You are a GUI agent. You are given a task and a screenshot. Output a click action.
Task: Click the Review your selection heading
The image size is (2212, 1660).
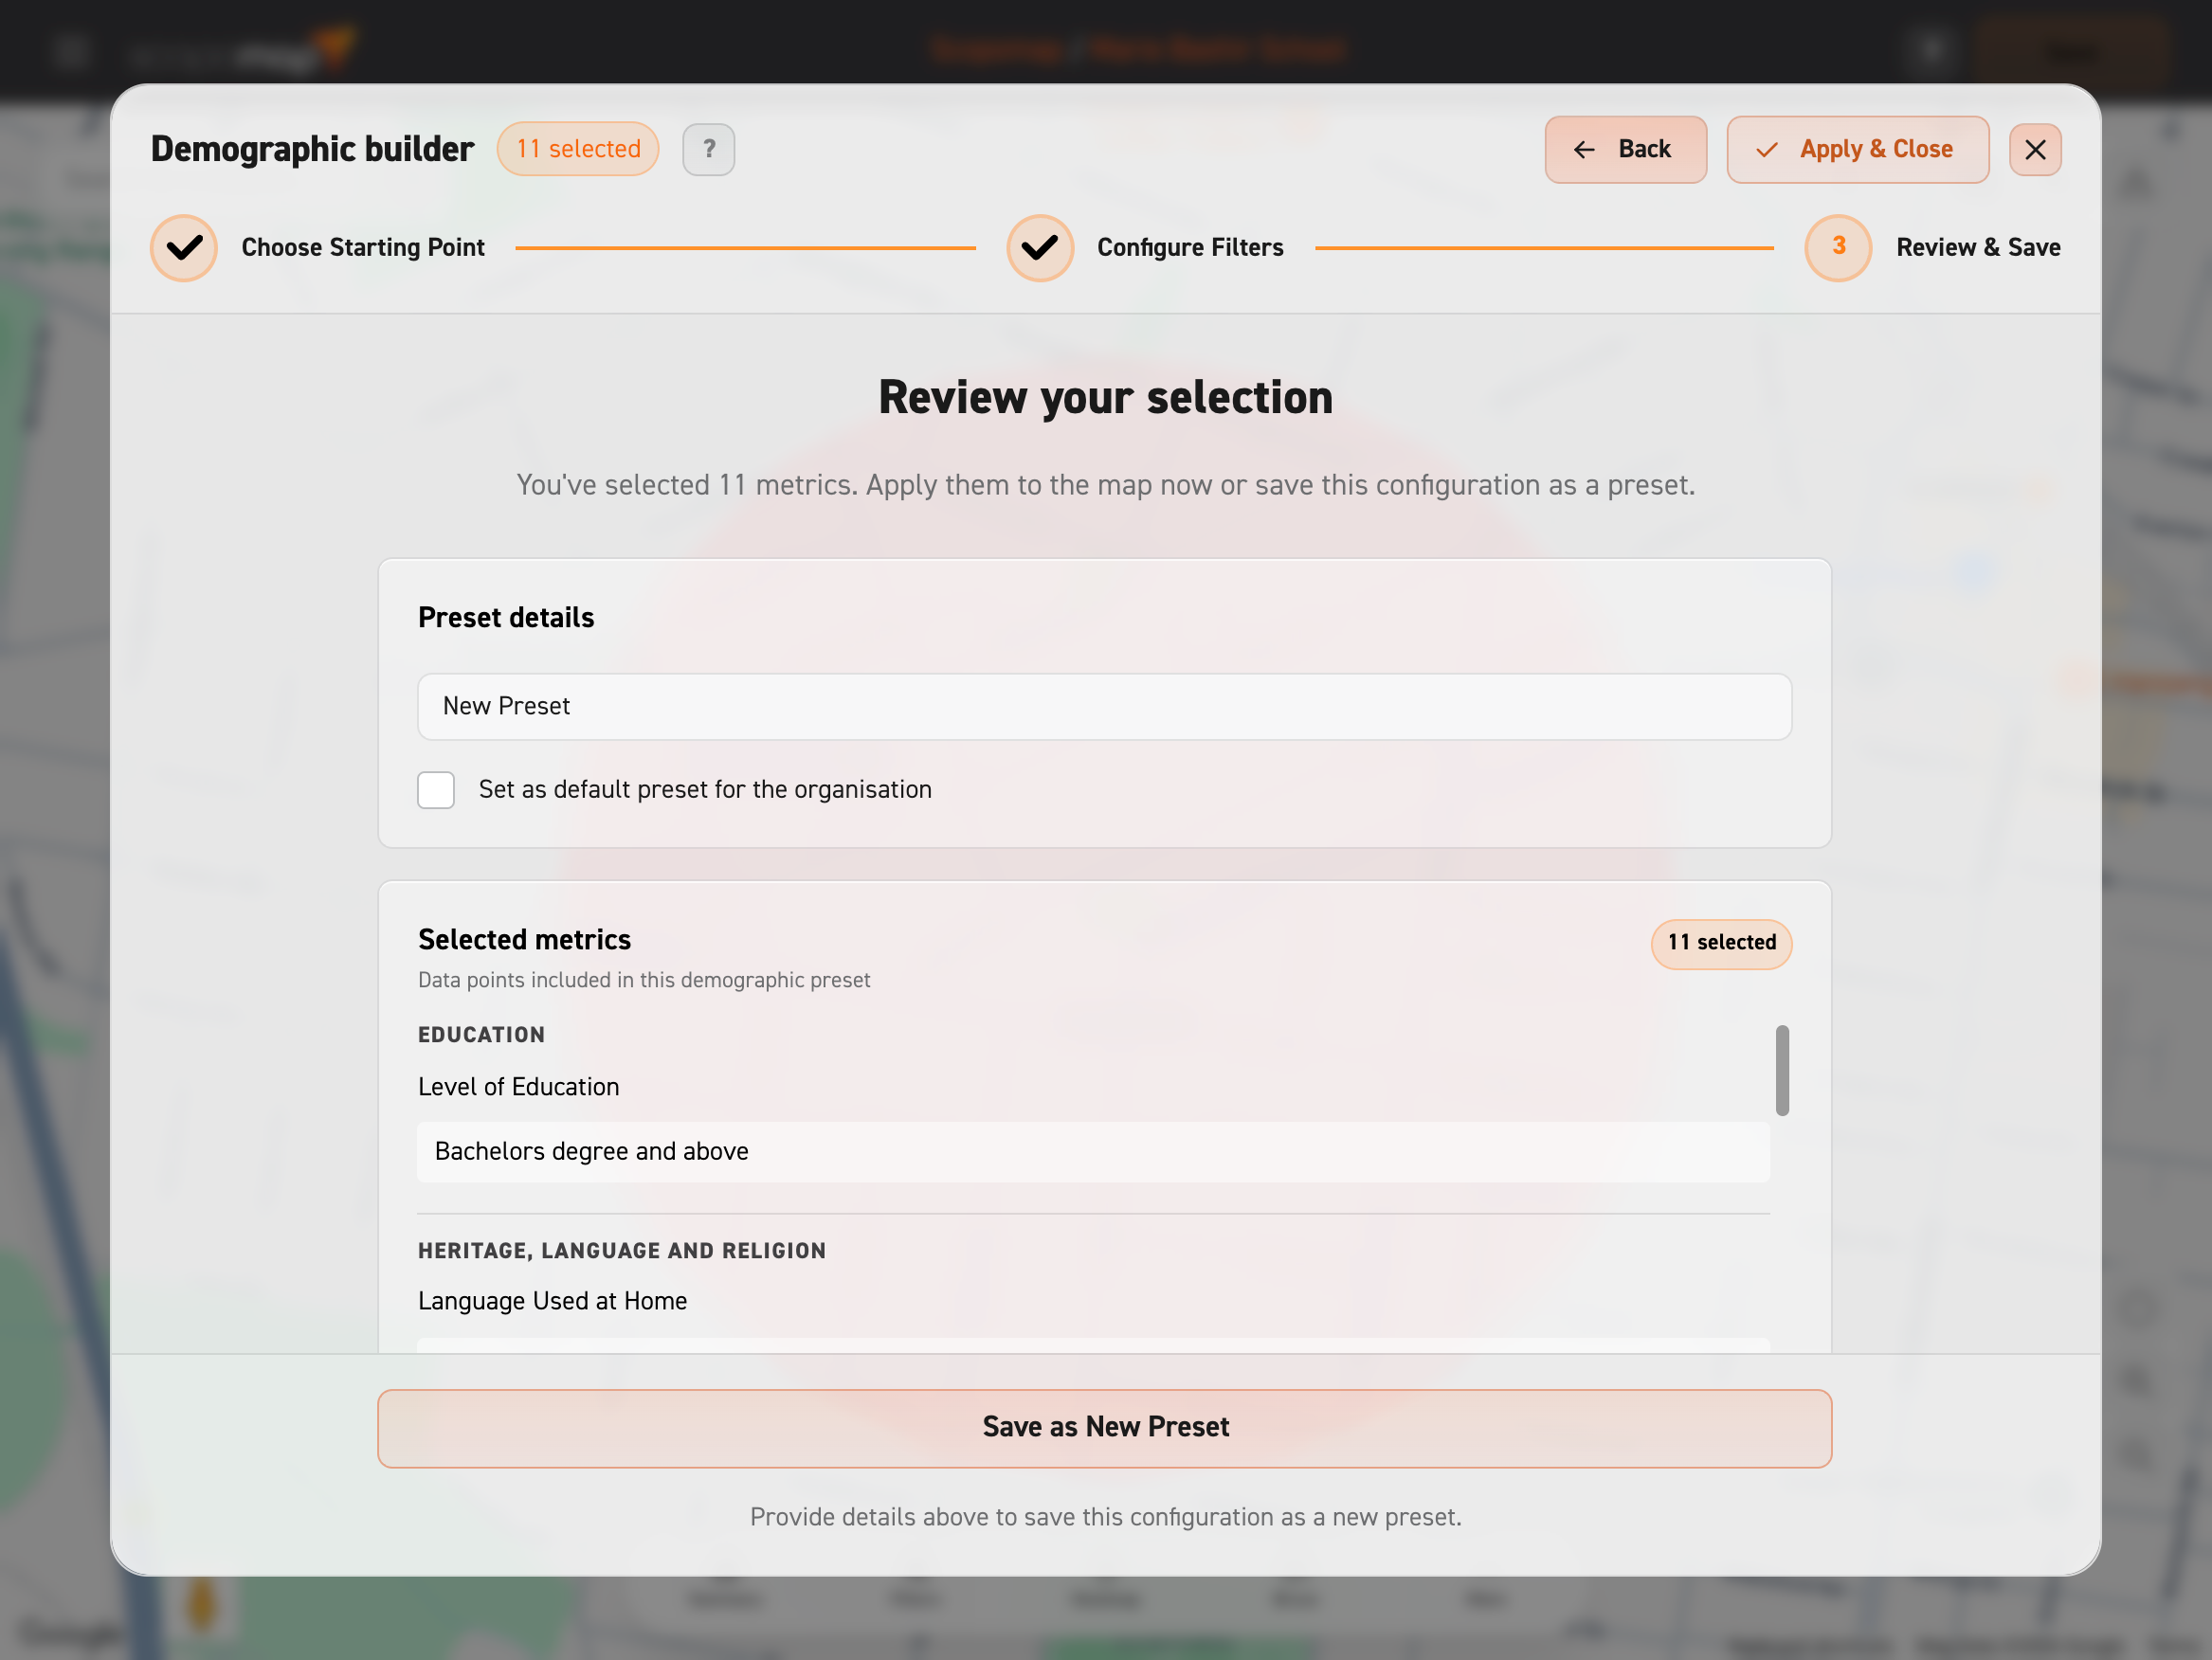click(1105, 397)
